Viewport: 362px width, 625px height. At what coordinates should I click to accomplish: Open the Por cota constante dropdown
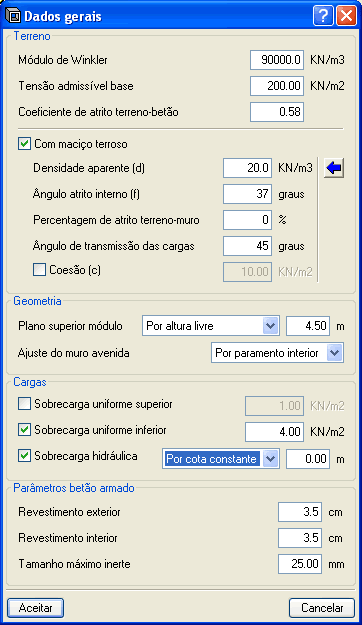pyautogui.click(x=221, y=459)
